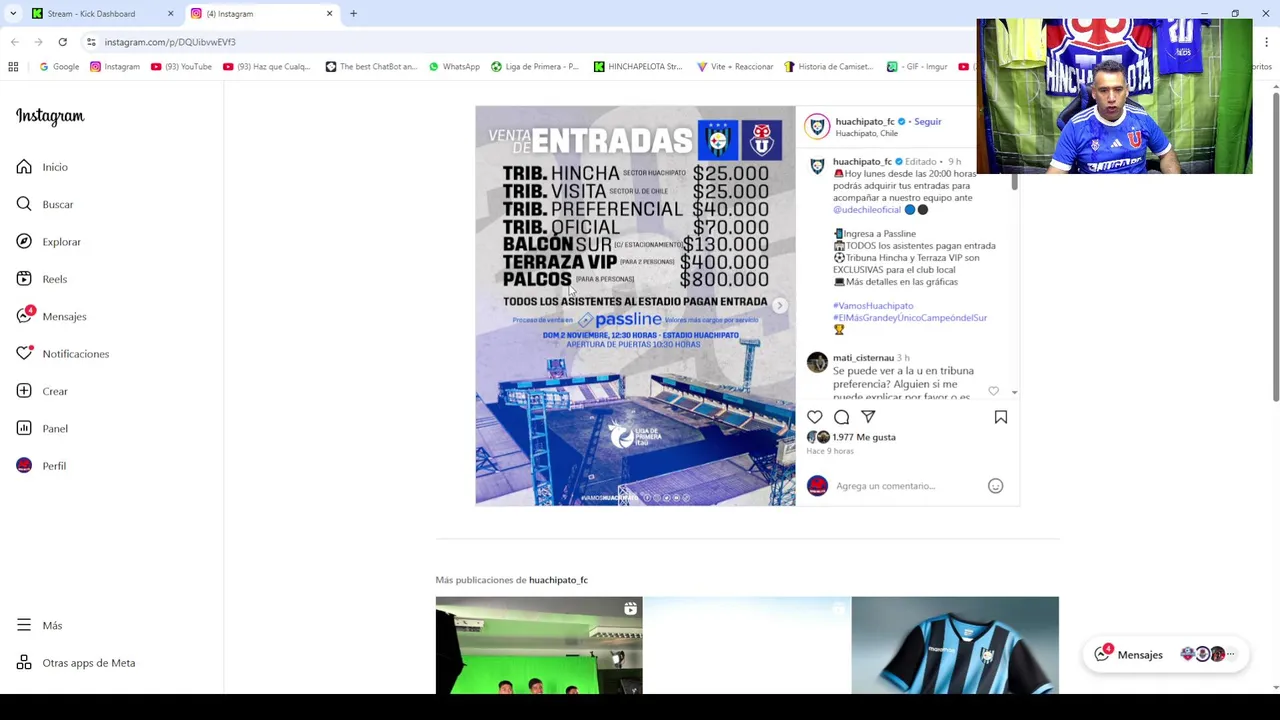
Task: Open @udechileoficial mention link
Action: pos(867,210)
